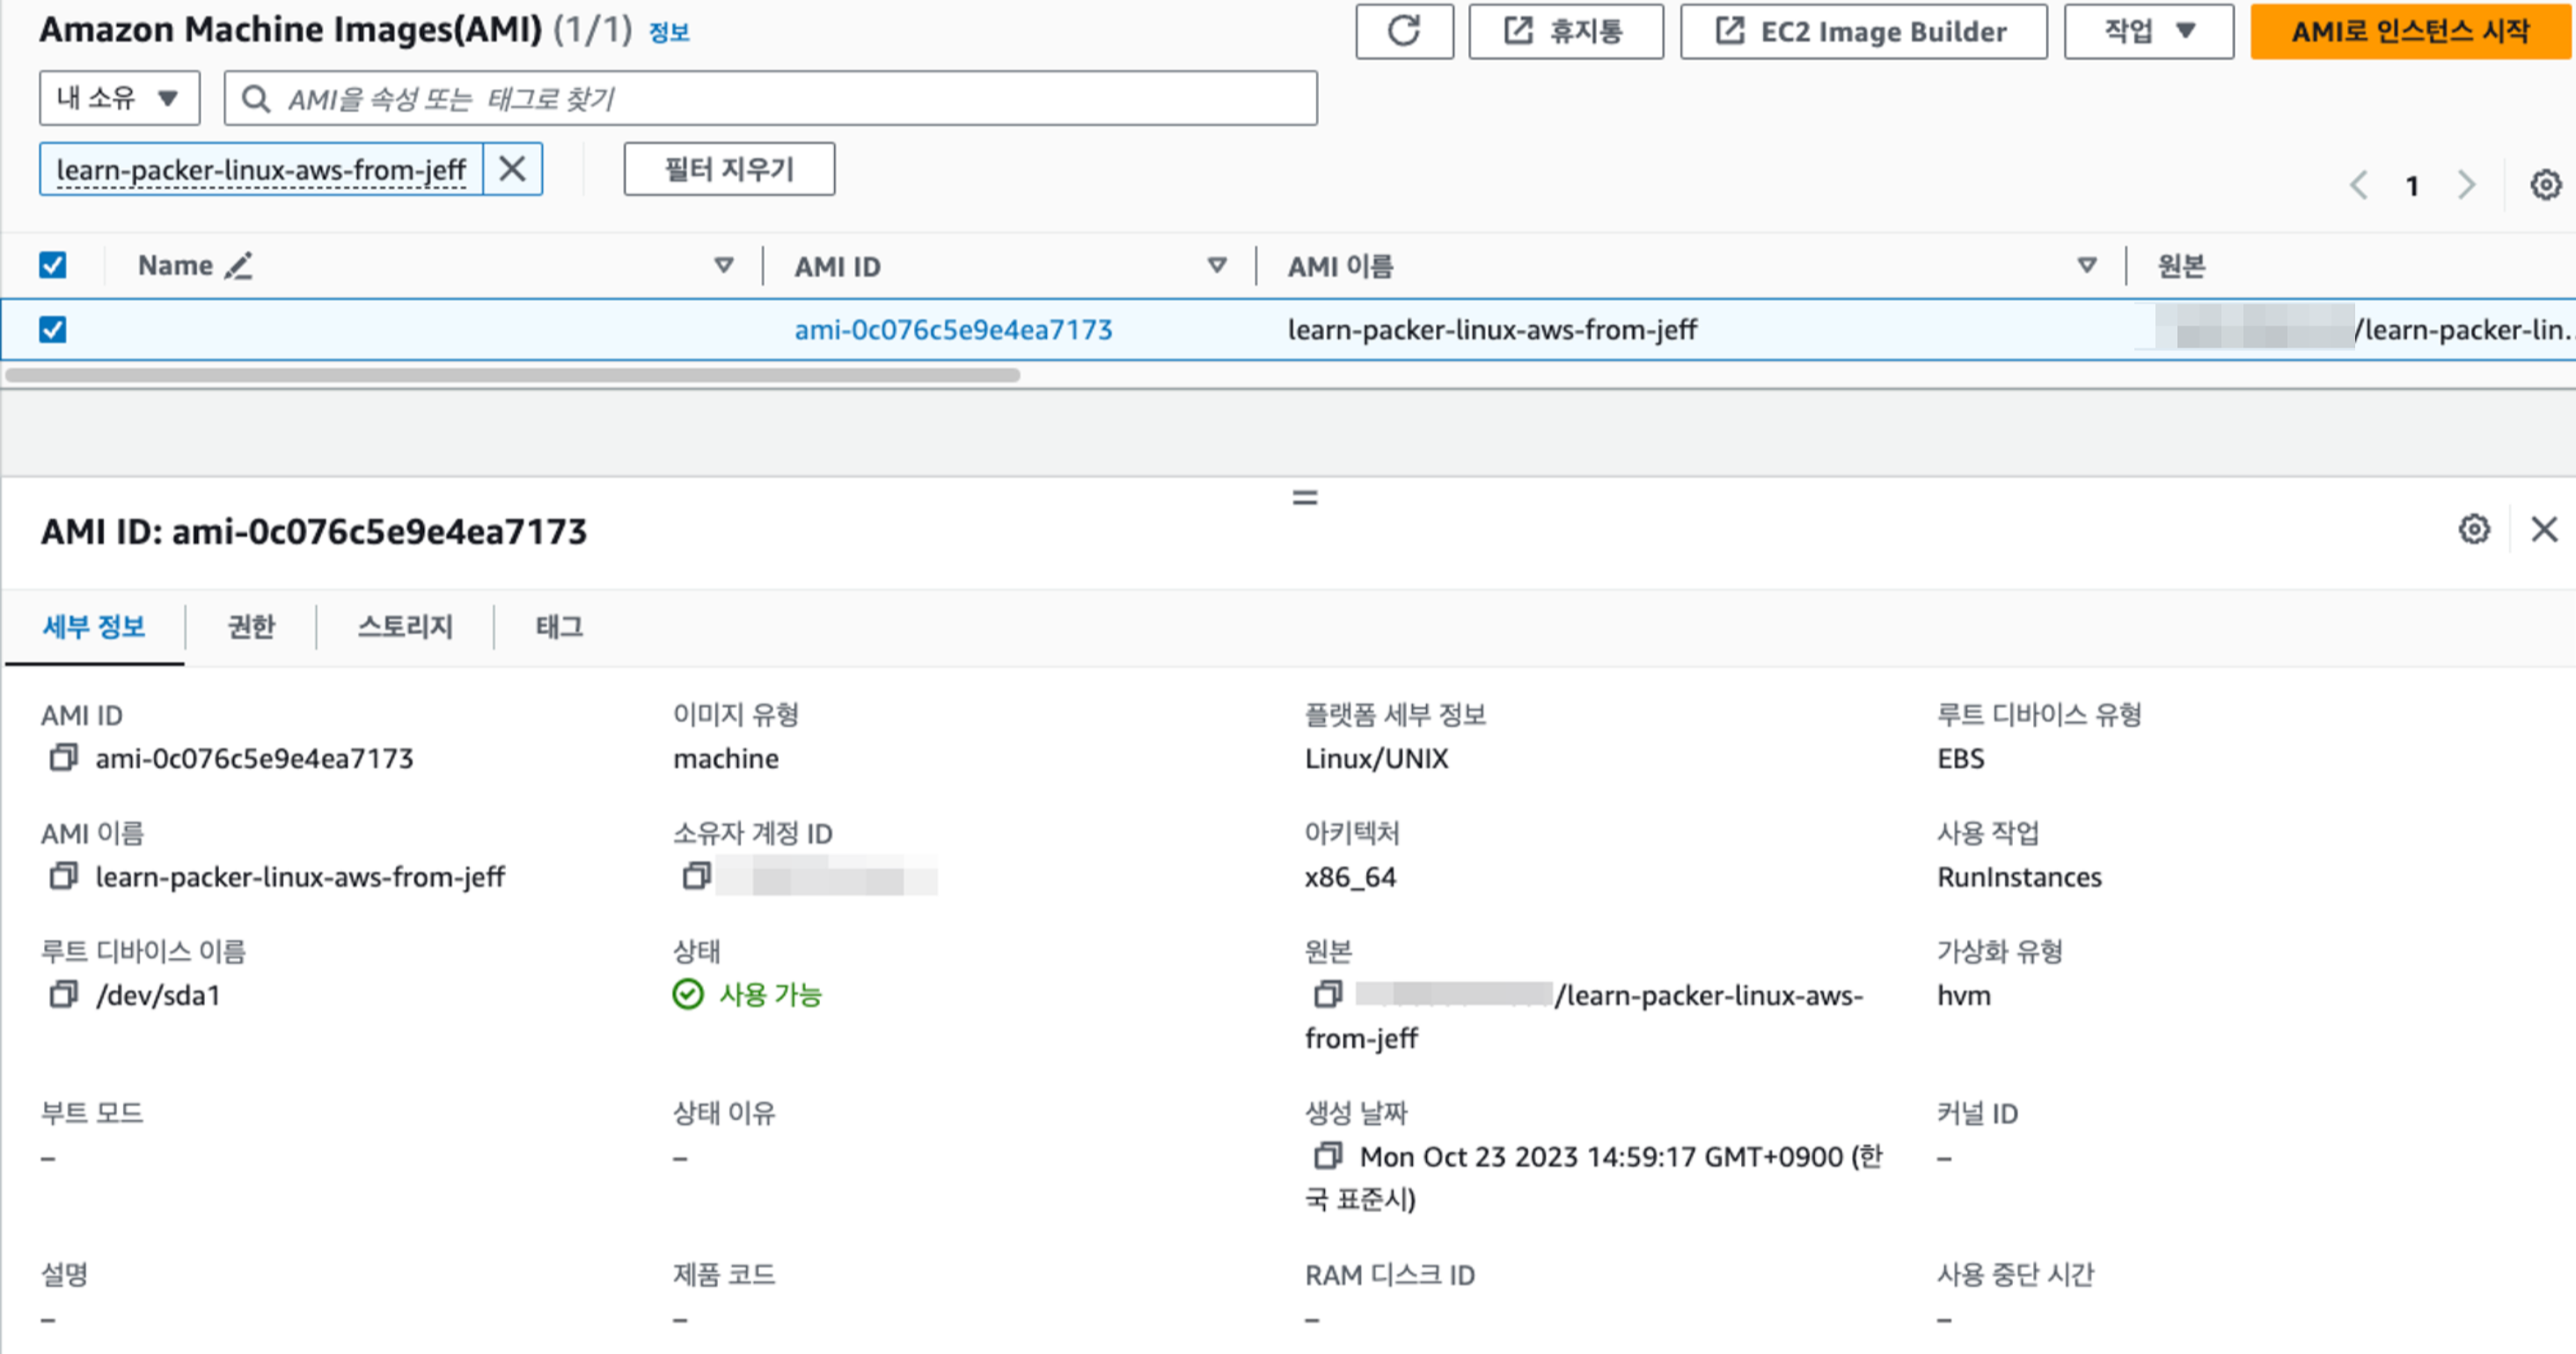Sort by the Name column arrow

coord(724,266)
